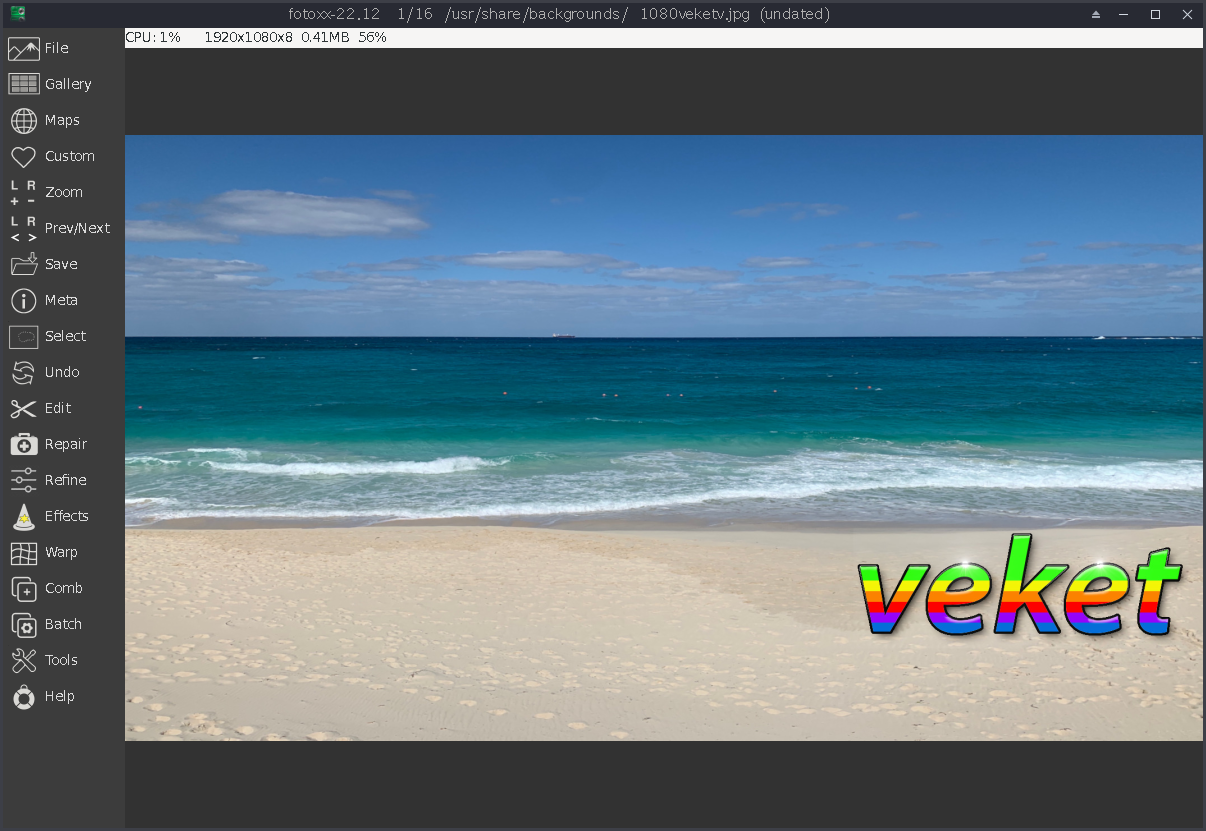
Task: Open the Comb combine menu
Action: point(47,588)
